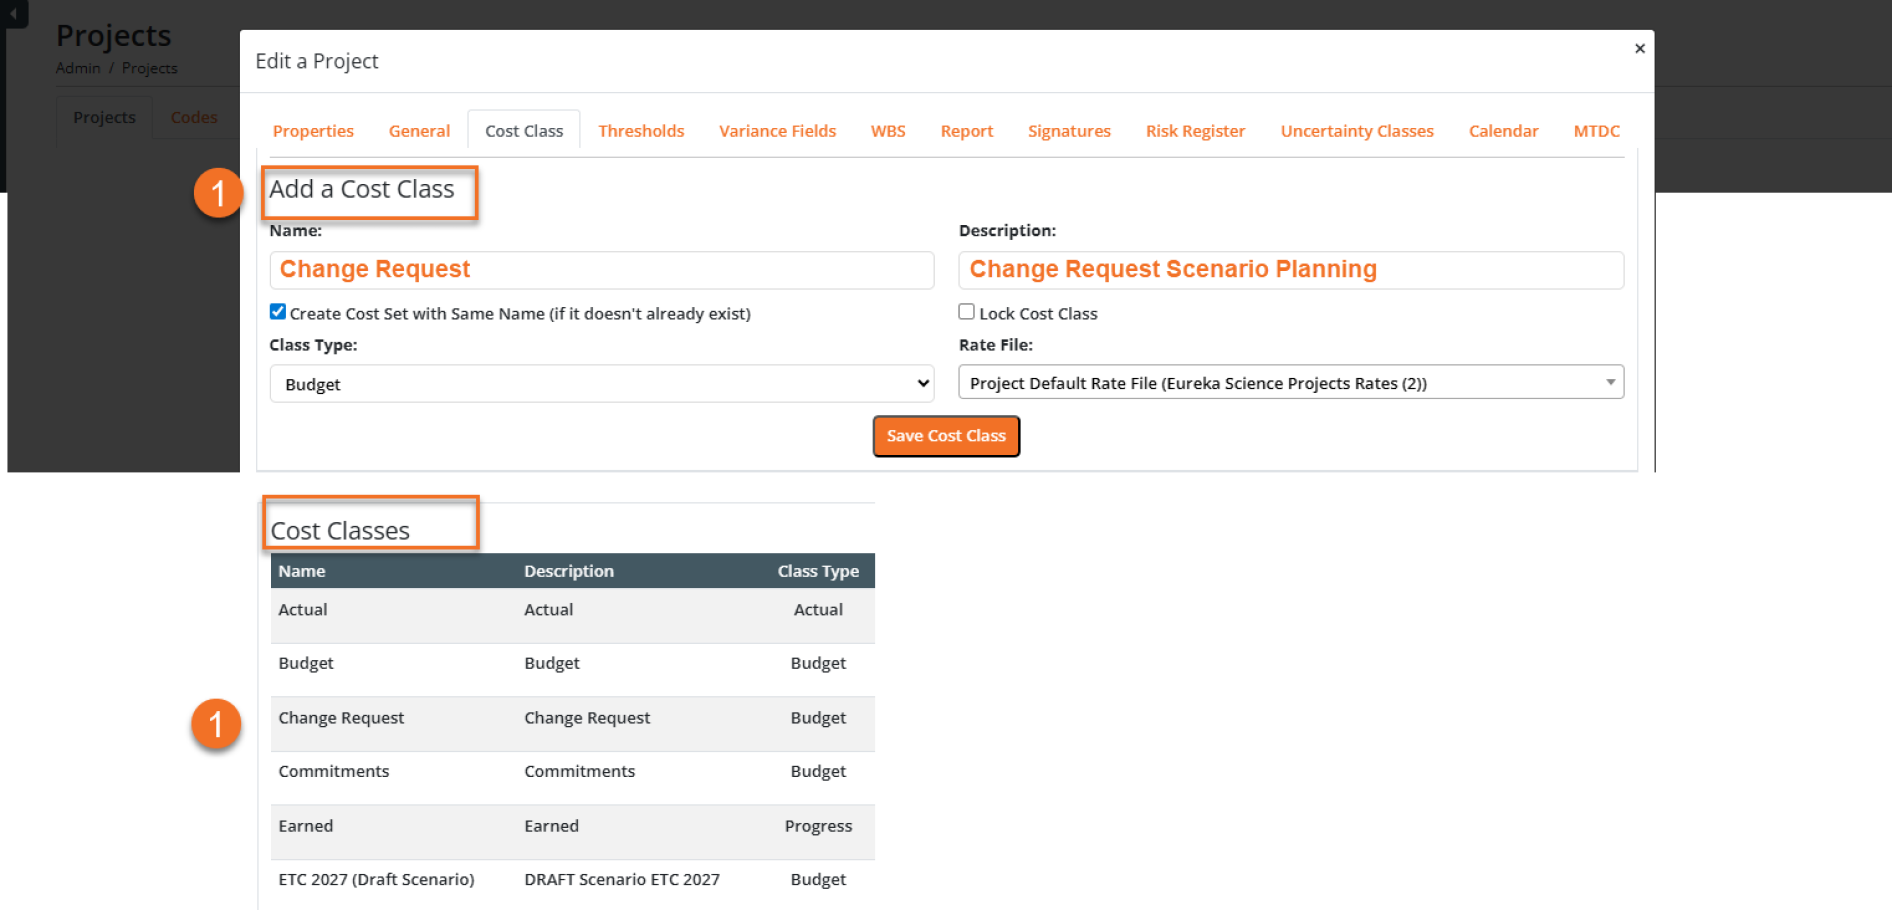Uncheck Create Cost Set with Same Name
The height and width of the screenshot is (910, 1892).
click(x=278, y=312)
